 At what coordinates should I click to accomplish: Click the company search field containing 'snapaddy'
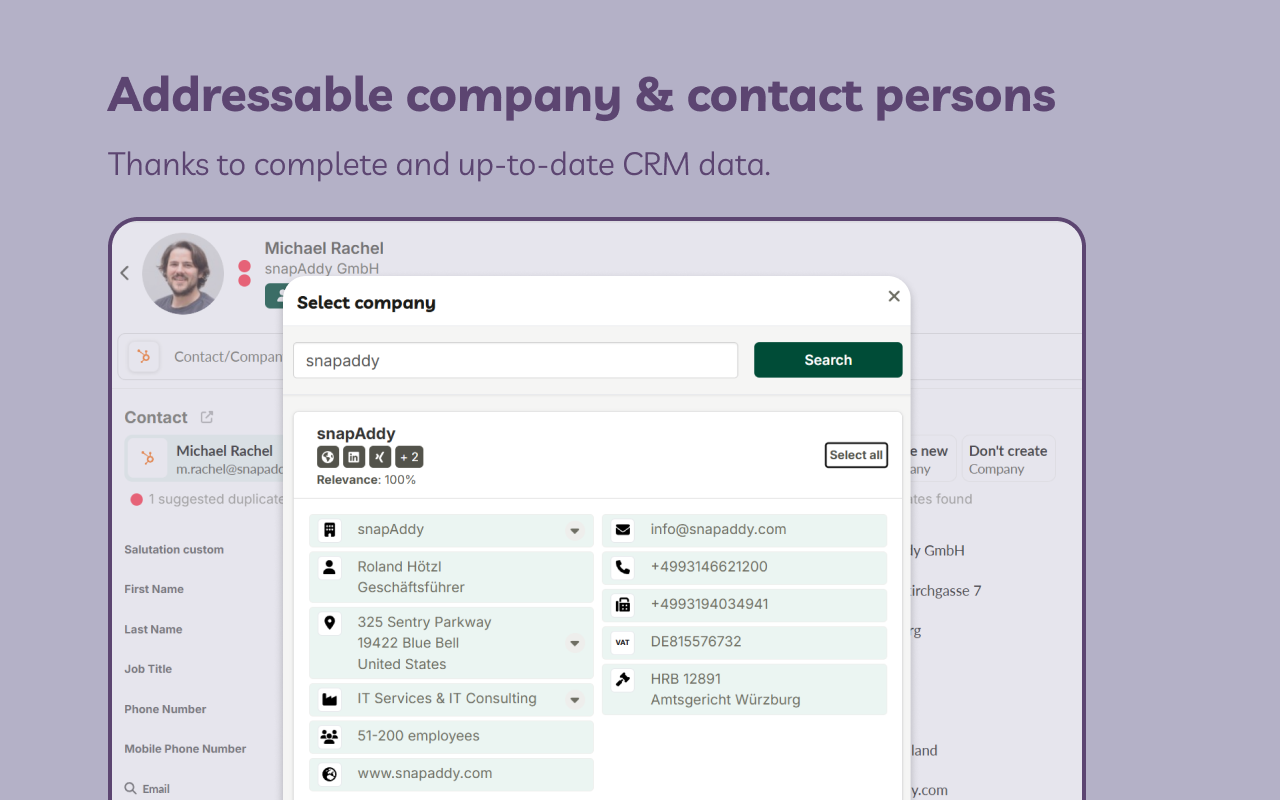point(515,361)
